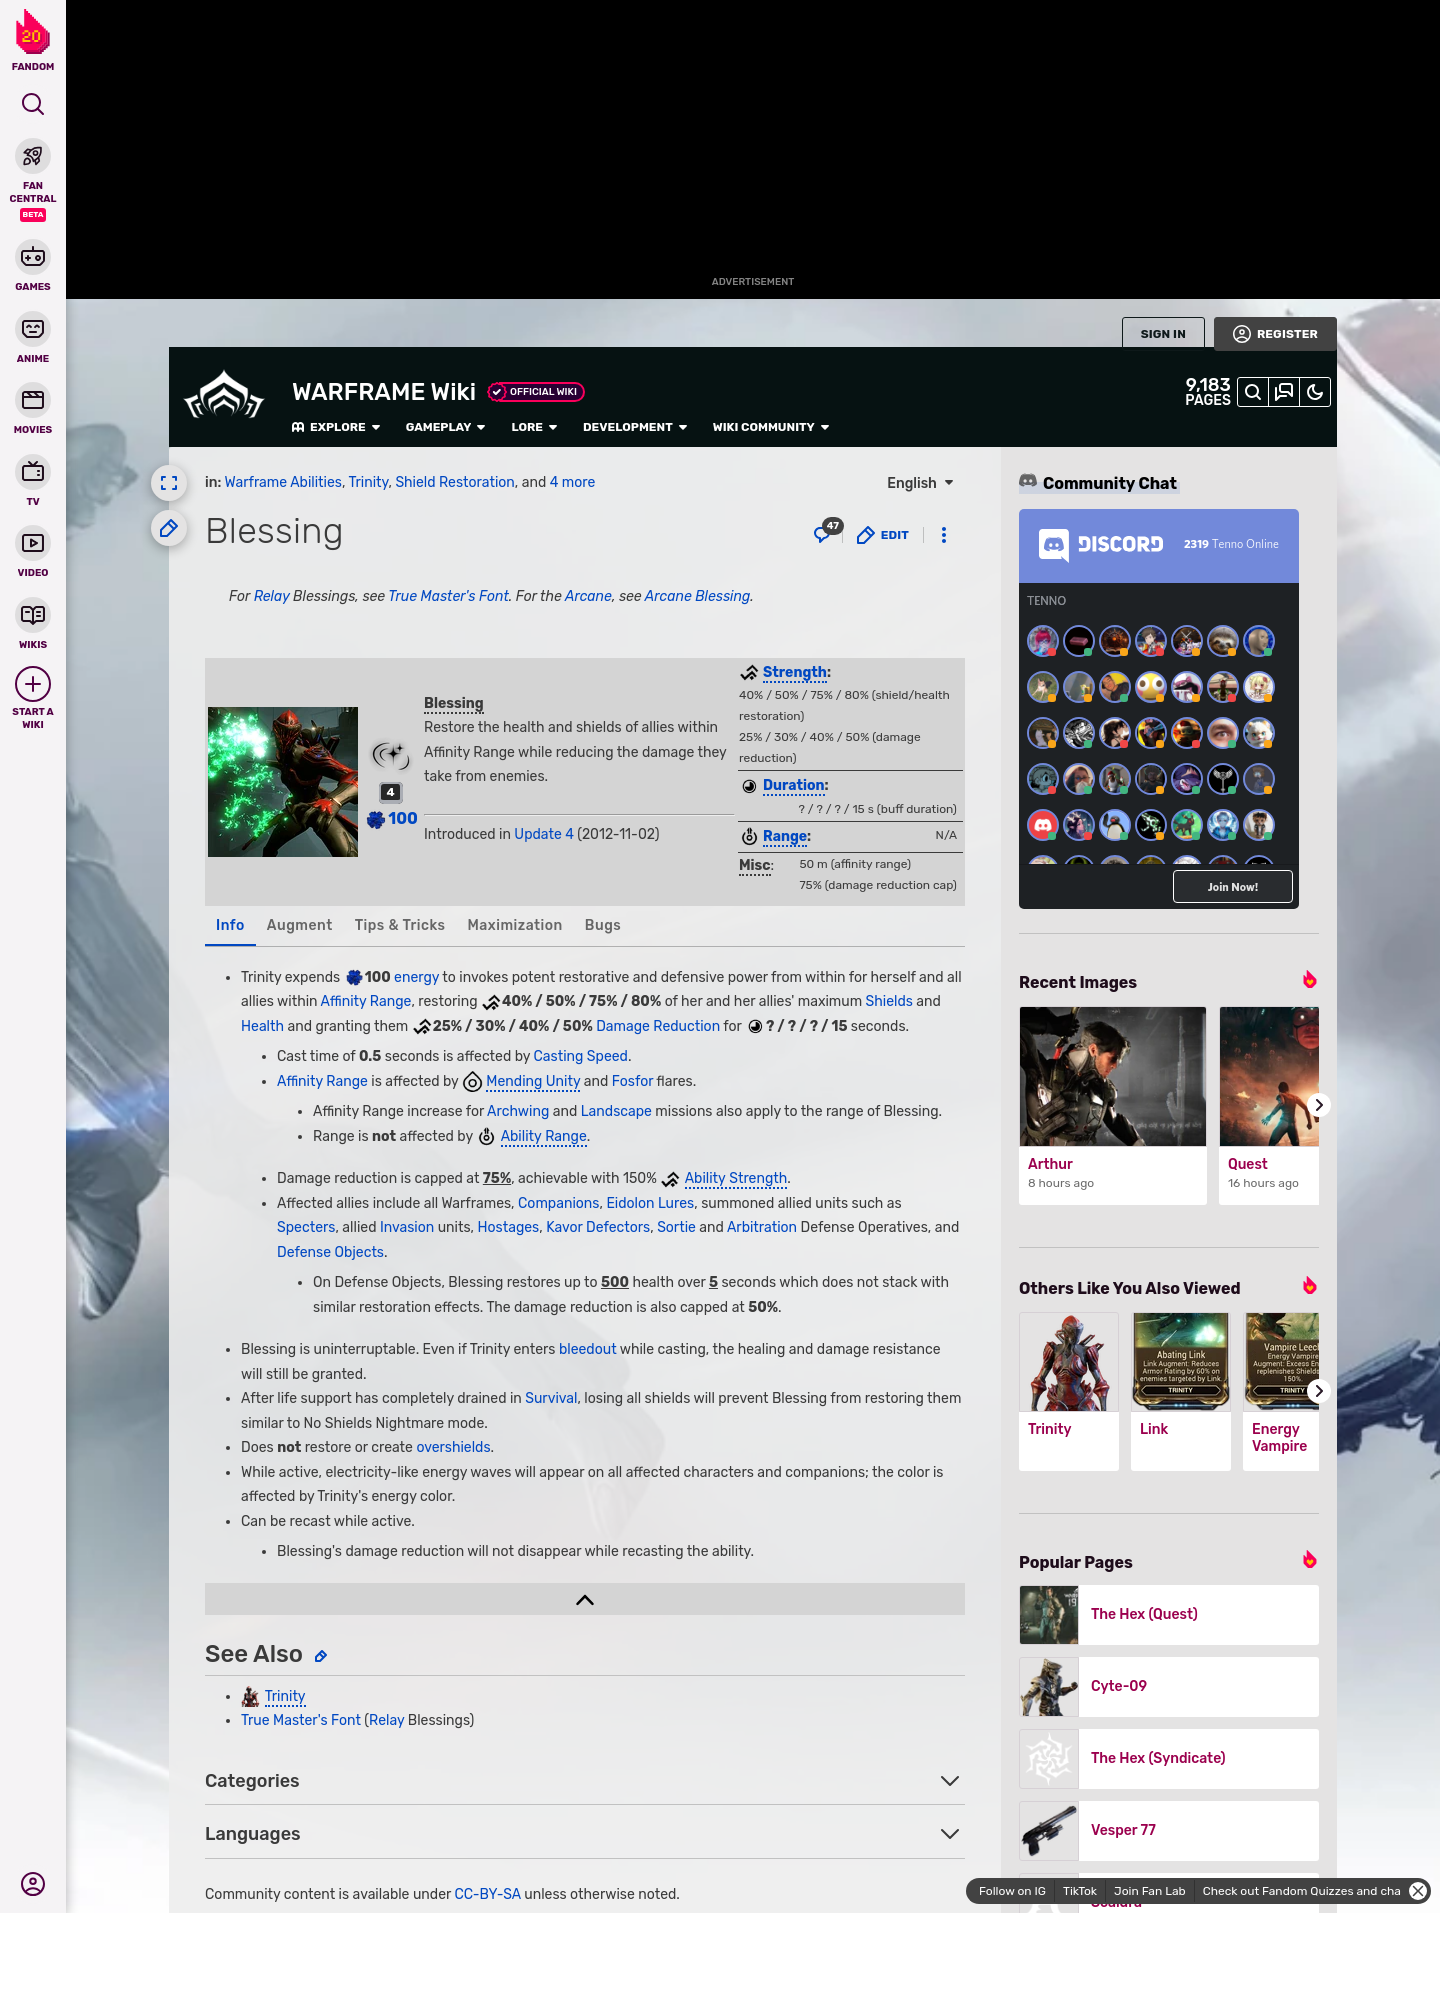The image size is (1440, 2000).
Task: Open the English language dropdown
Action: click(x=920, y=483)
